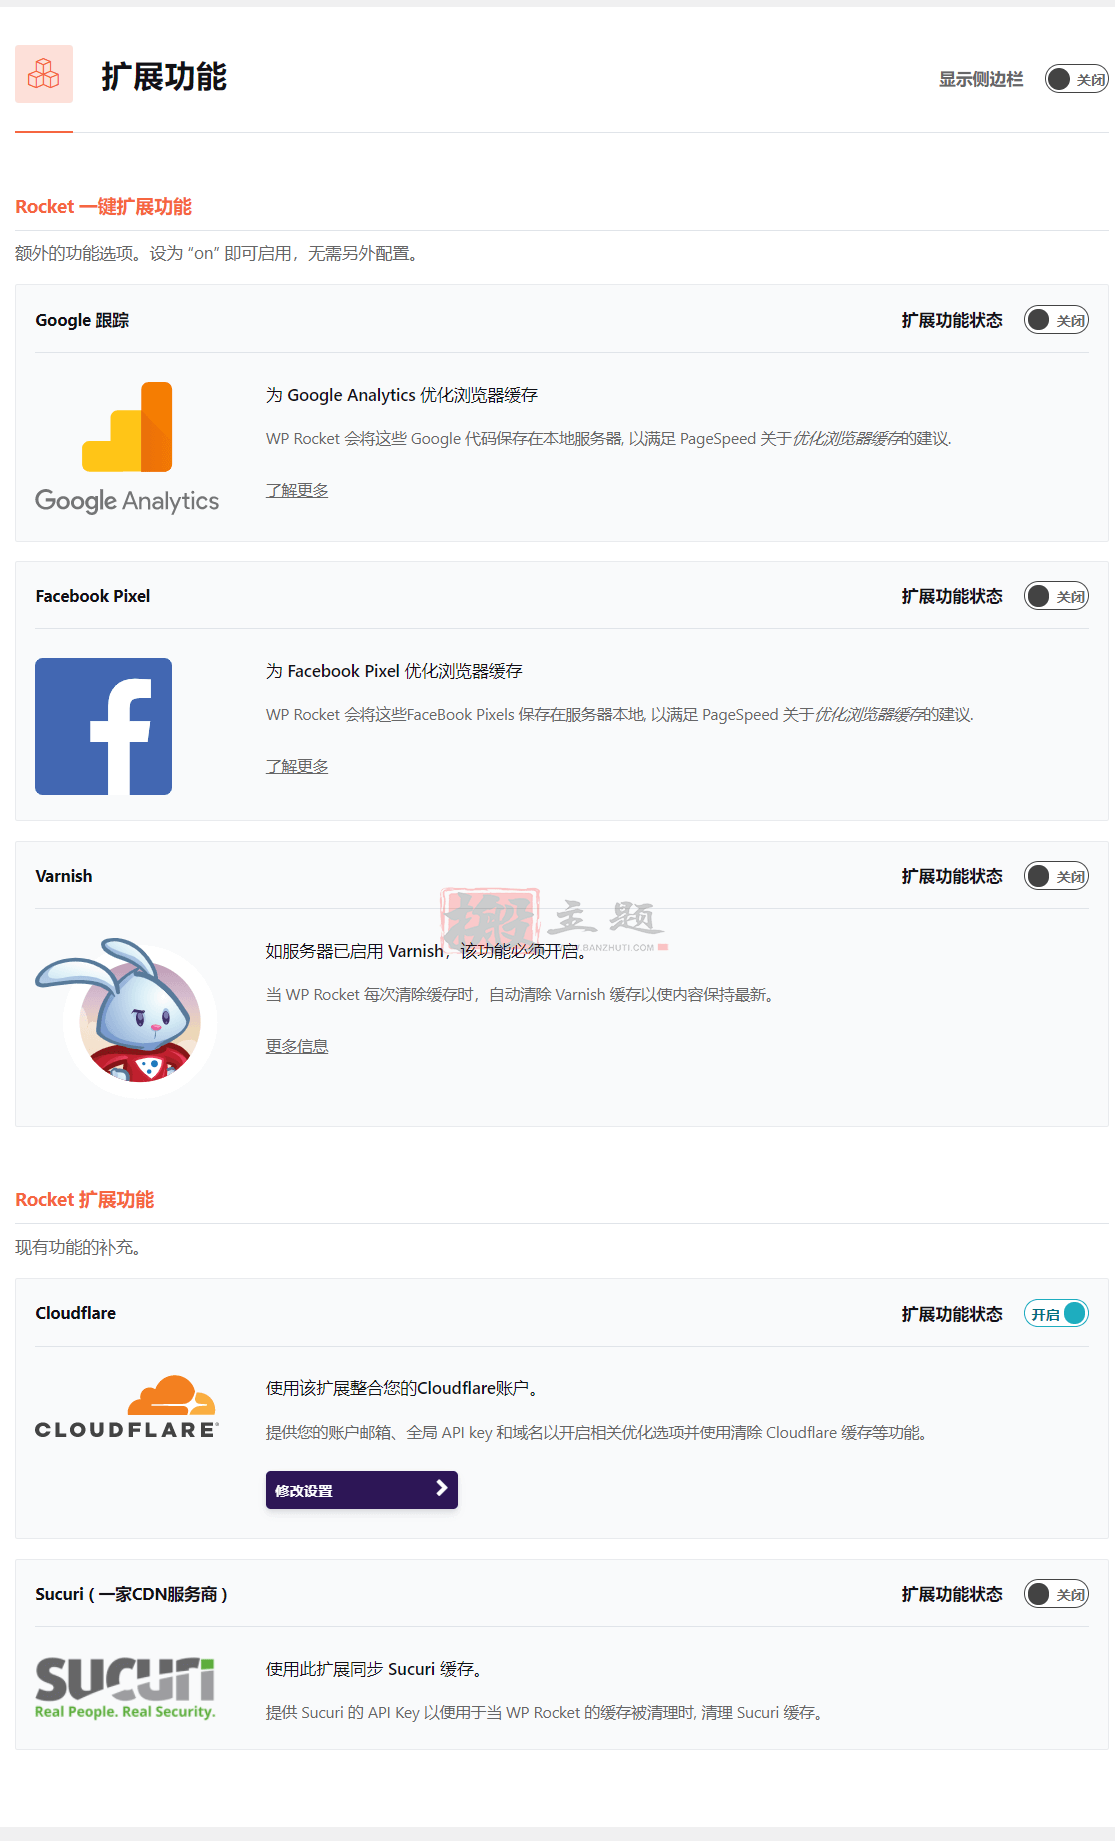Enable the Facebook Pixel add-on toggle
Screen dimensions: 1115x1841
tap(1056, 596)
